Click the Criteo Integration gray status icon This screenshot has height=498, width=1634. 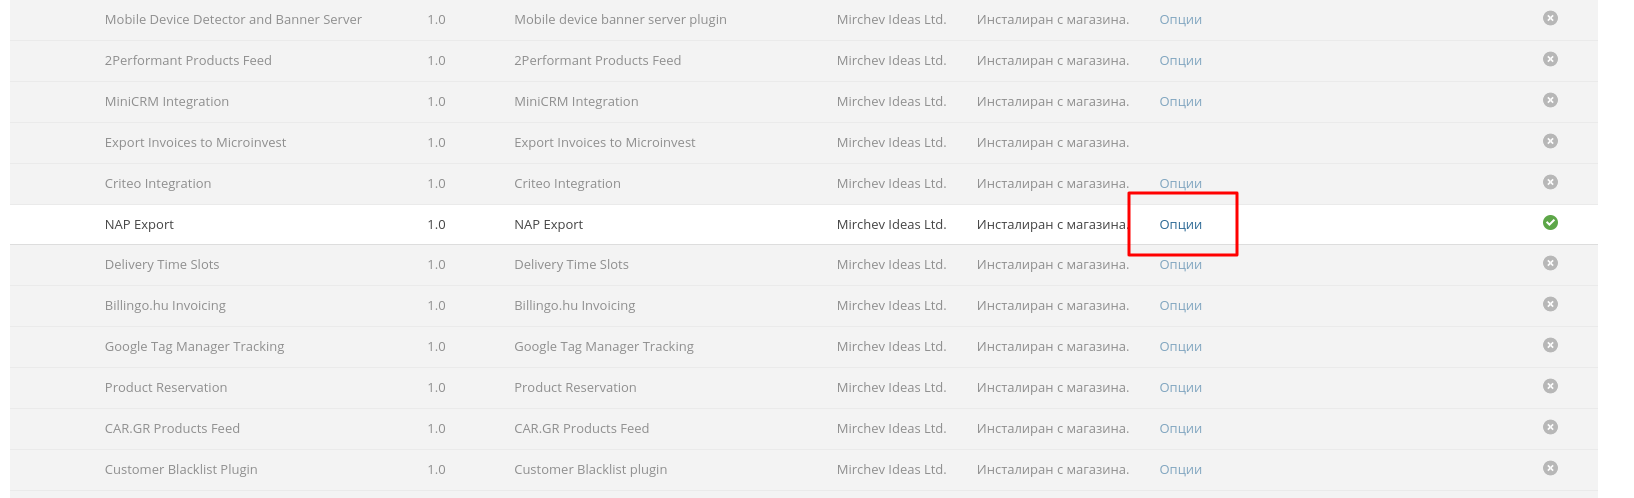[1550, 182]
